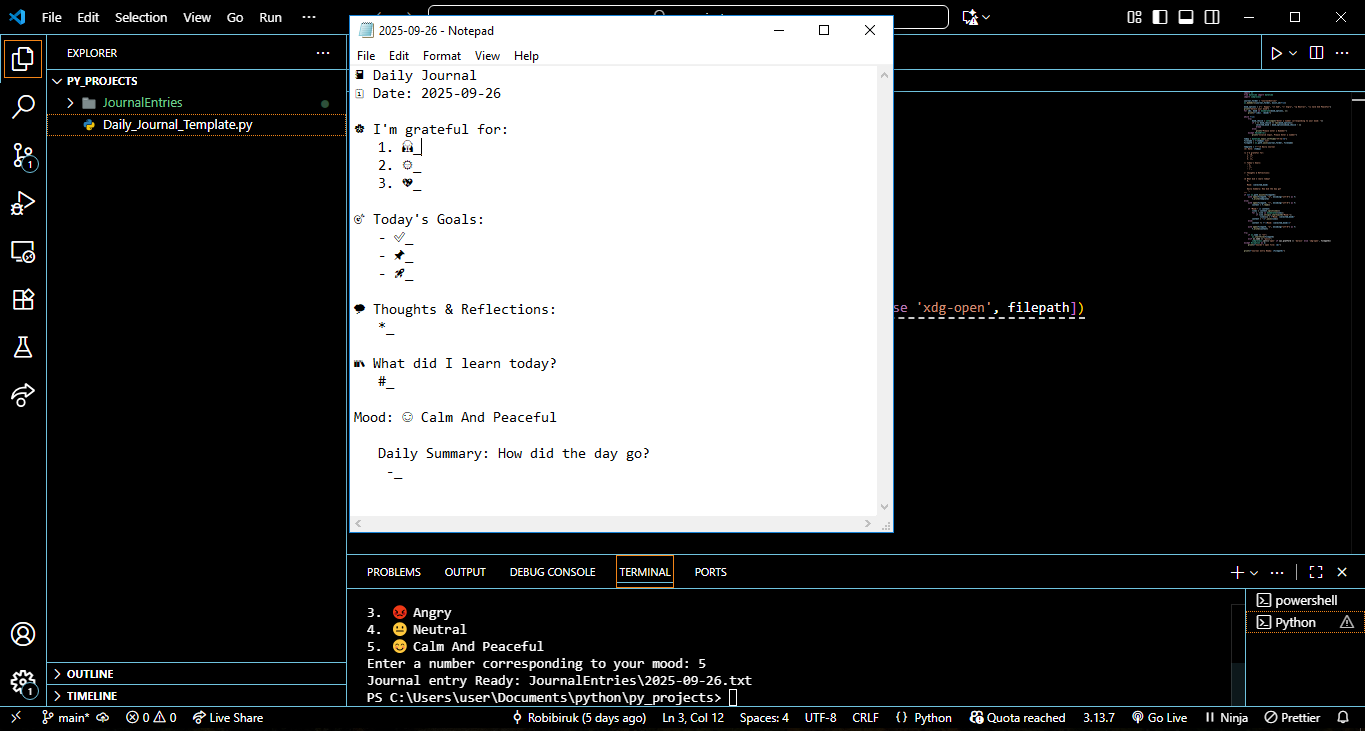Click Go Live in the status bar
This screenshot has height=731, width=1365.
click(1159, 718)
